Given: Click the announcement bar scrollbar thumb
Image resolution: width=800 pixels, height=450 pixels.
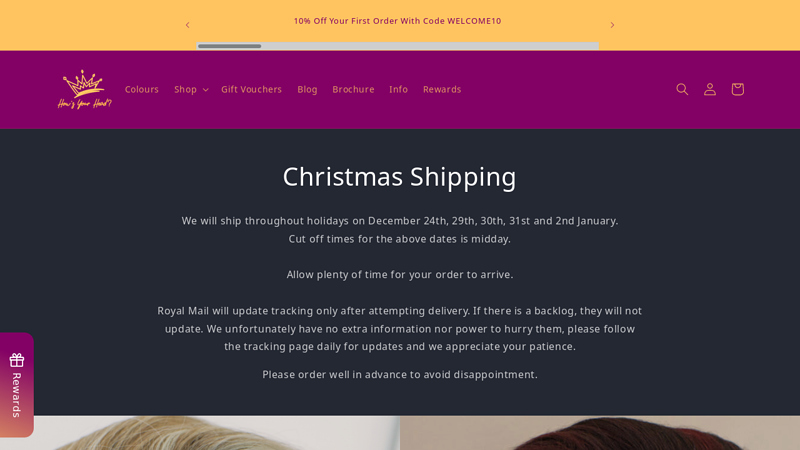Looking at the screenshot, I should tap(230, 46).
